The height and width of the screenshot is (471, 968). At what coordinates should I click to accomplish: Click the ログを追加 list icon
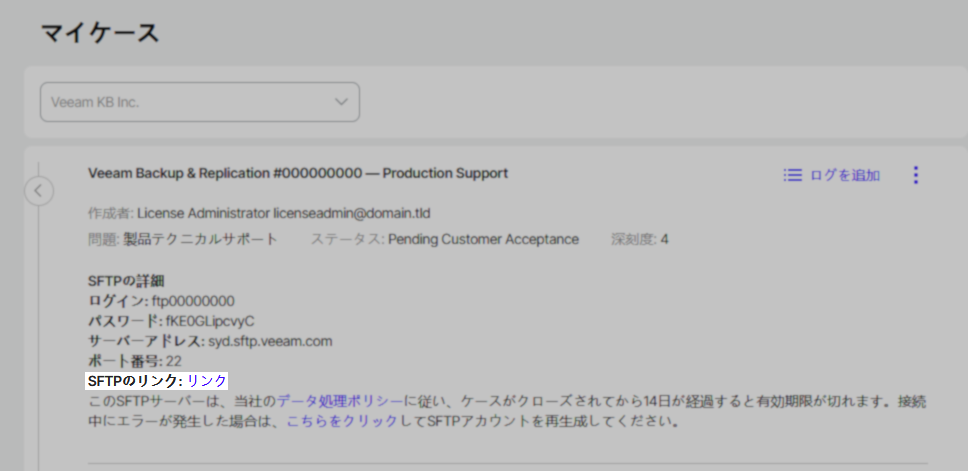pos(792,175)
